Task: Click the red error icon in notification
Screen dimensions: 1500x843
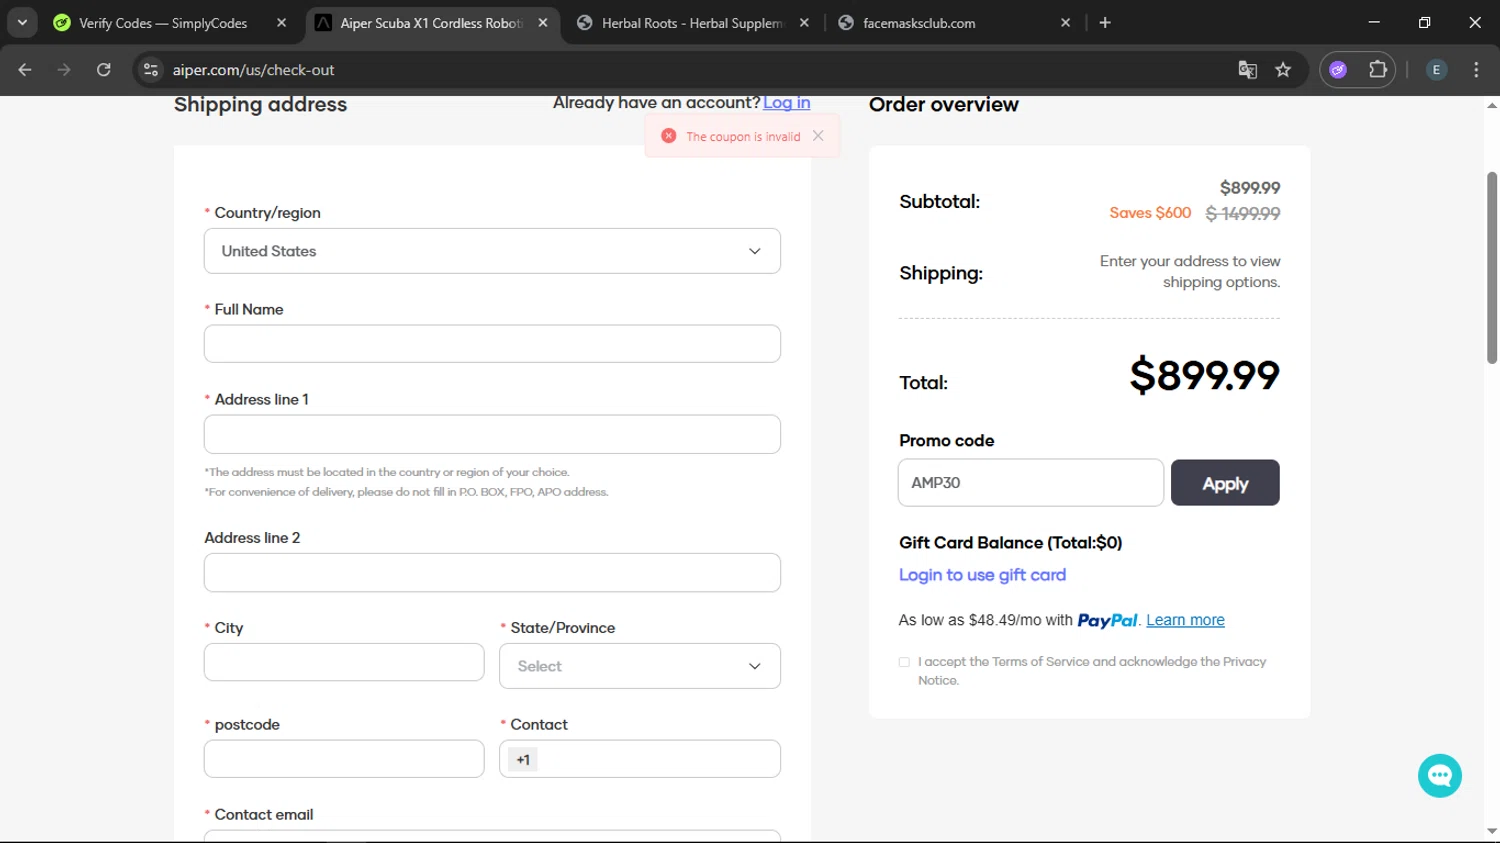Action: (x=669, y=136)
